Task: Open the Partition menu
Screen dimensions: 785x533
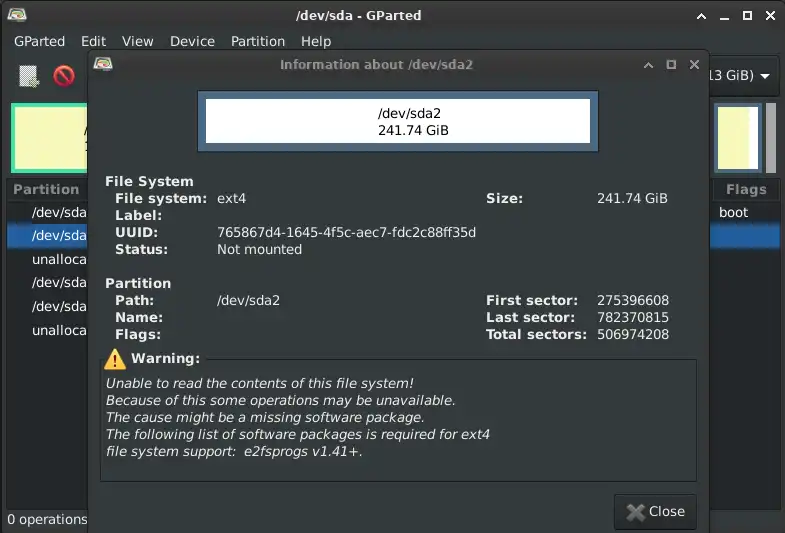Action: coord(258,41)
